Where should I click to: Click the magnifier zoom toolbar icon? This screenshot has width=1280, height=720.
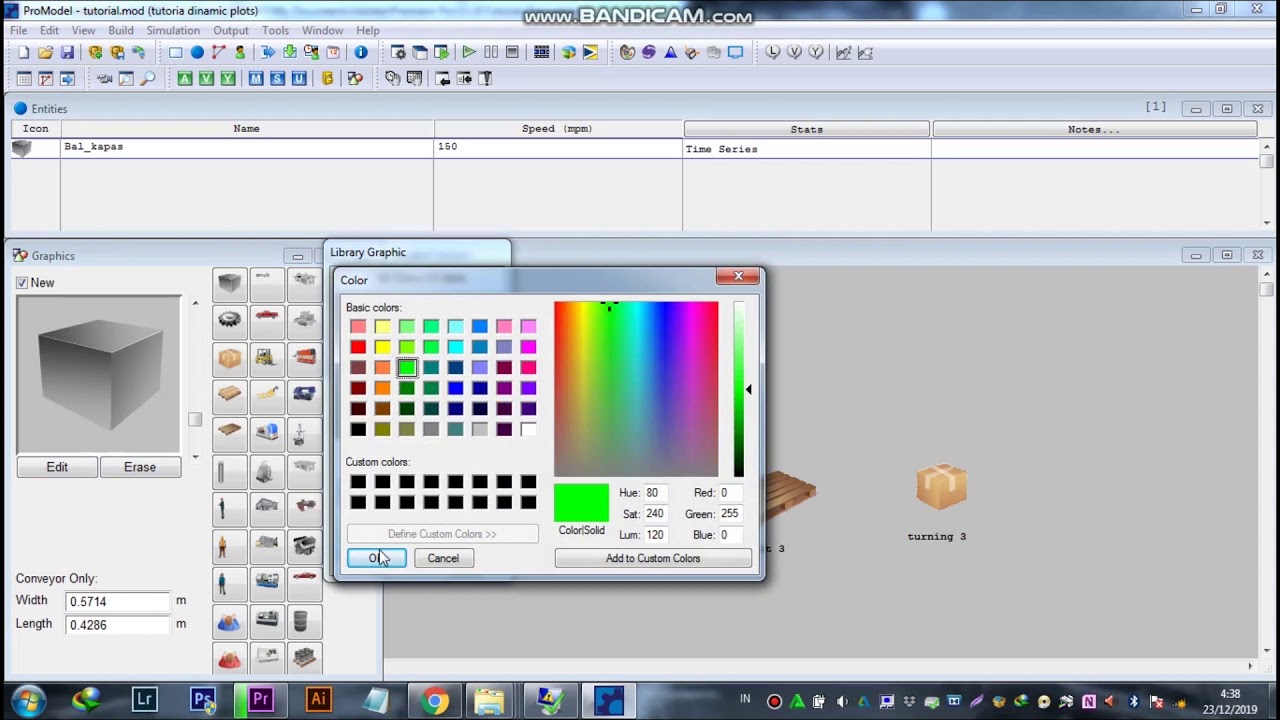coord(148,78)
